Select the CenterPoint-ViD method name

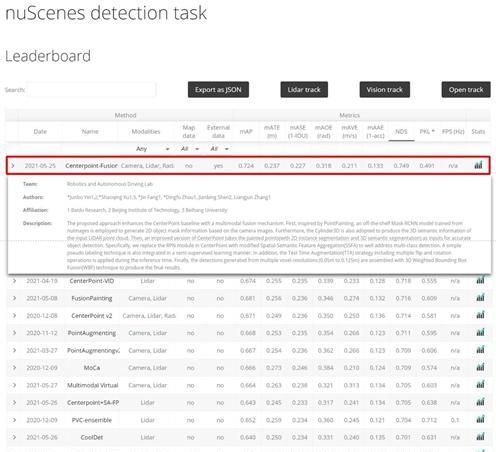point(92,281)
